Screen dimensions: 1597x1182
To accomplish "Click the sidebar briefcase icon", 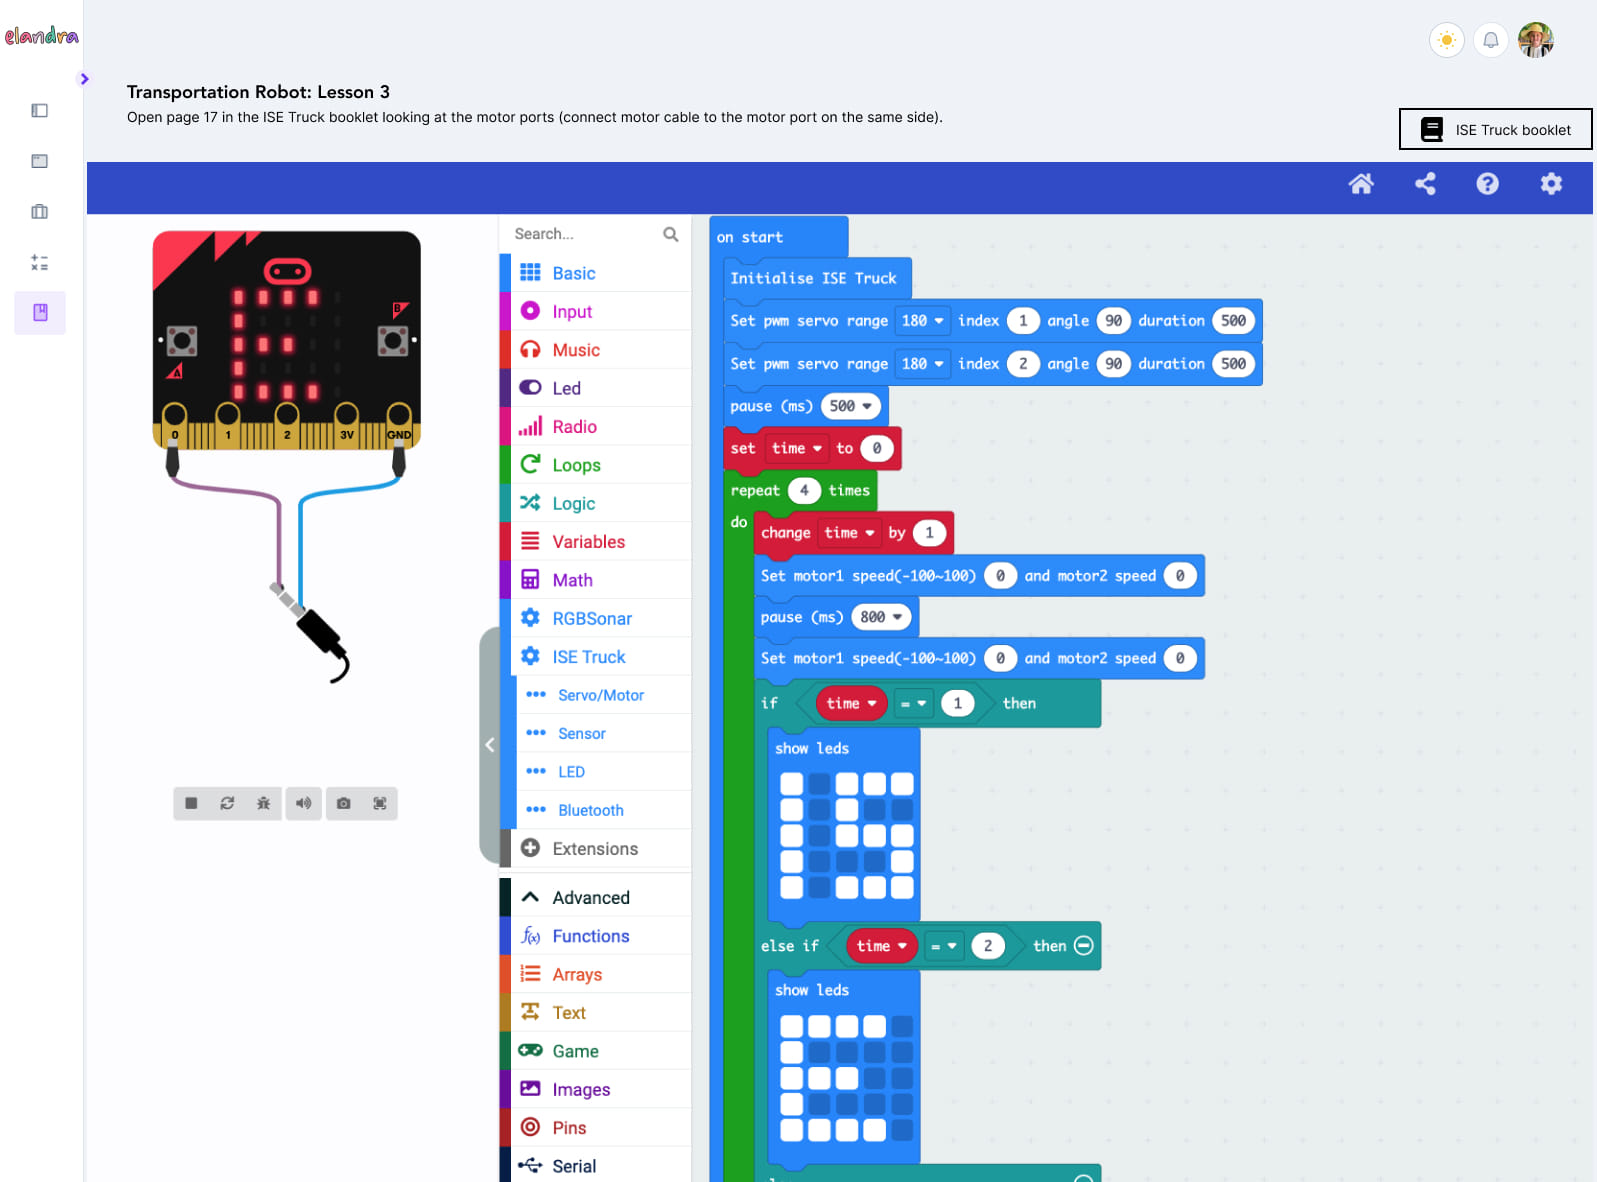I will click(40, 212).
